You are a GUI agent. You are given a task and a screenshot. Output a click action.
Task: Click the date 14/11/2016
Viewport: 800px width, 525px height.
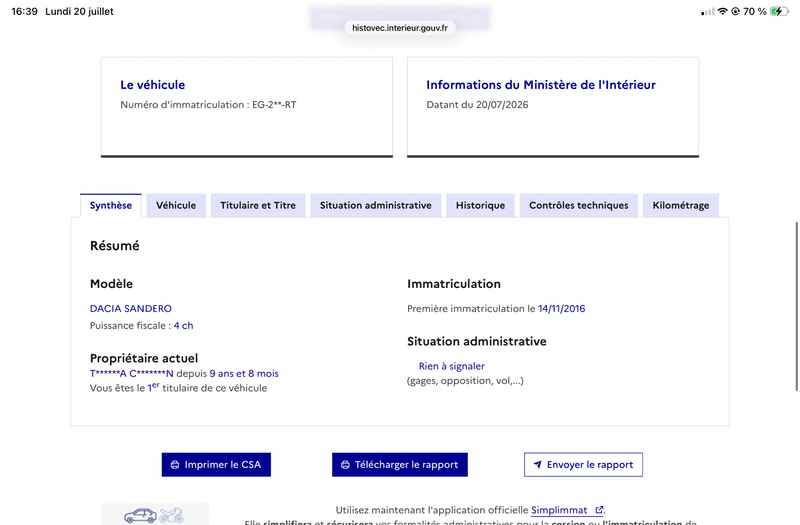pyautogui.click(x=561, y=309)
